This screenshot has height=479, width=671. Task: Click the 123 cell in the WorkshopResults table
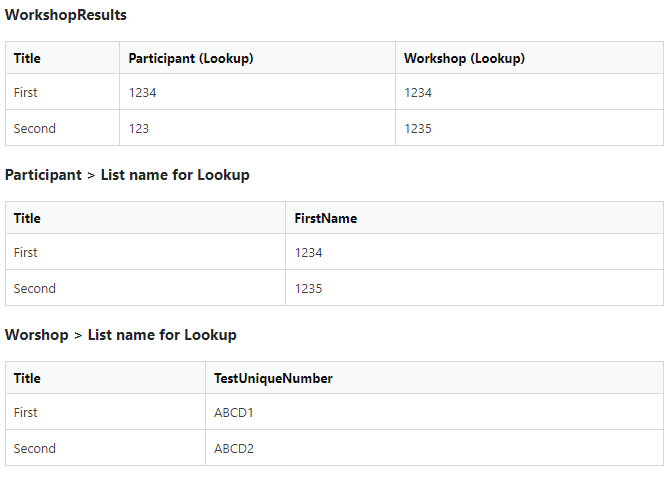coord(139,128)
